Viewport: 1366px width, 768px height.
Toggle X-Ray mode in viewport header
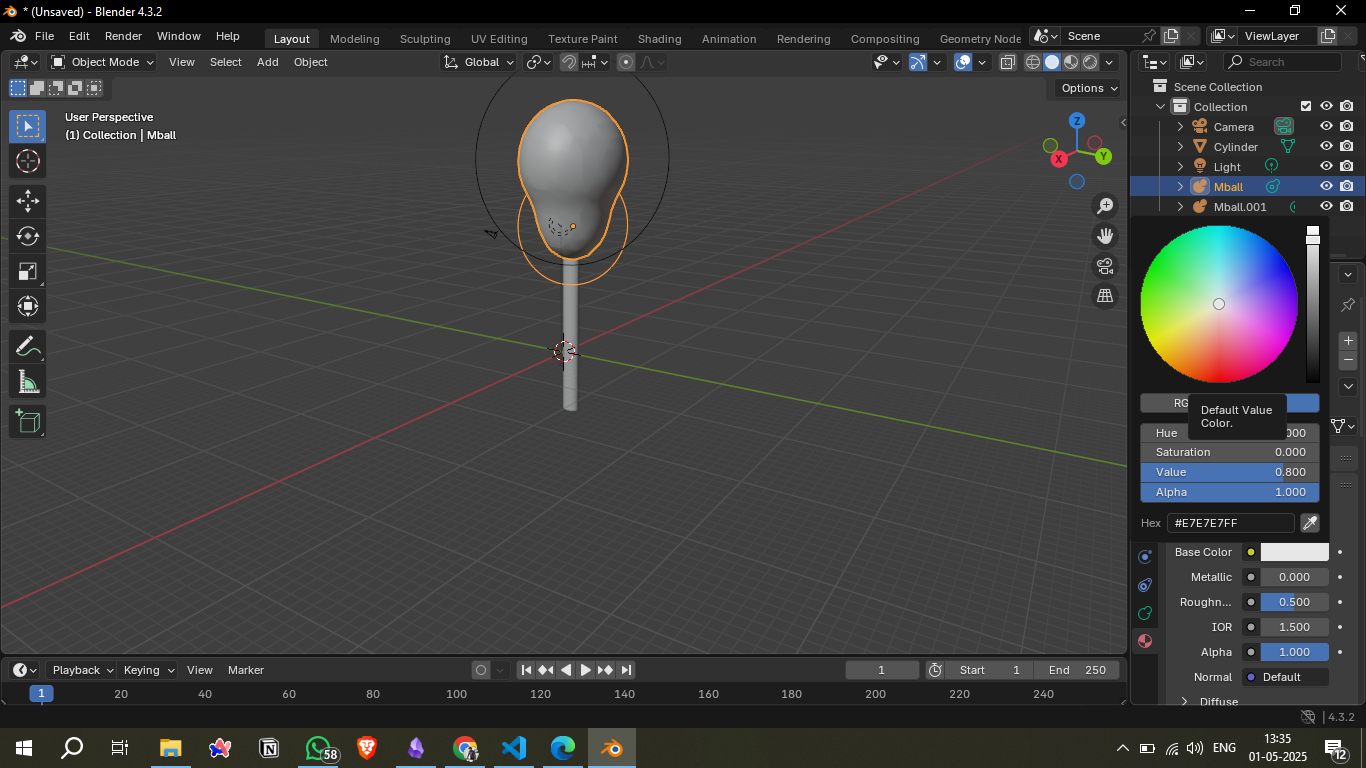point(1008,62)
